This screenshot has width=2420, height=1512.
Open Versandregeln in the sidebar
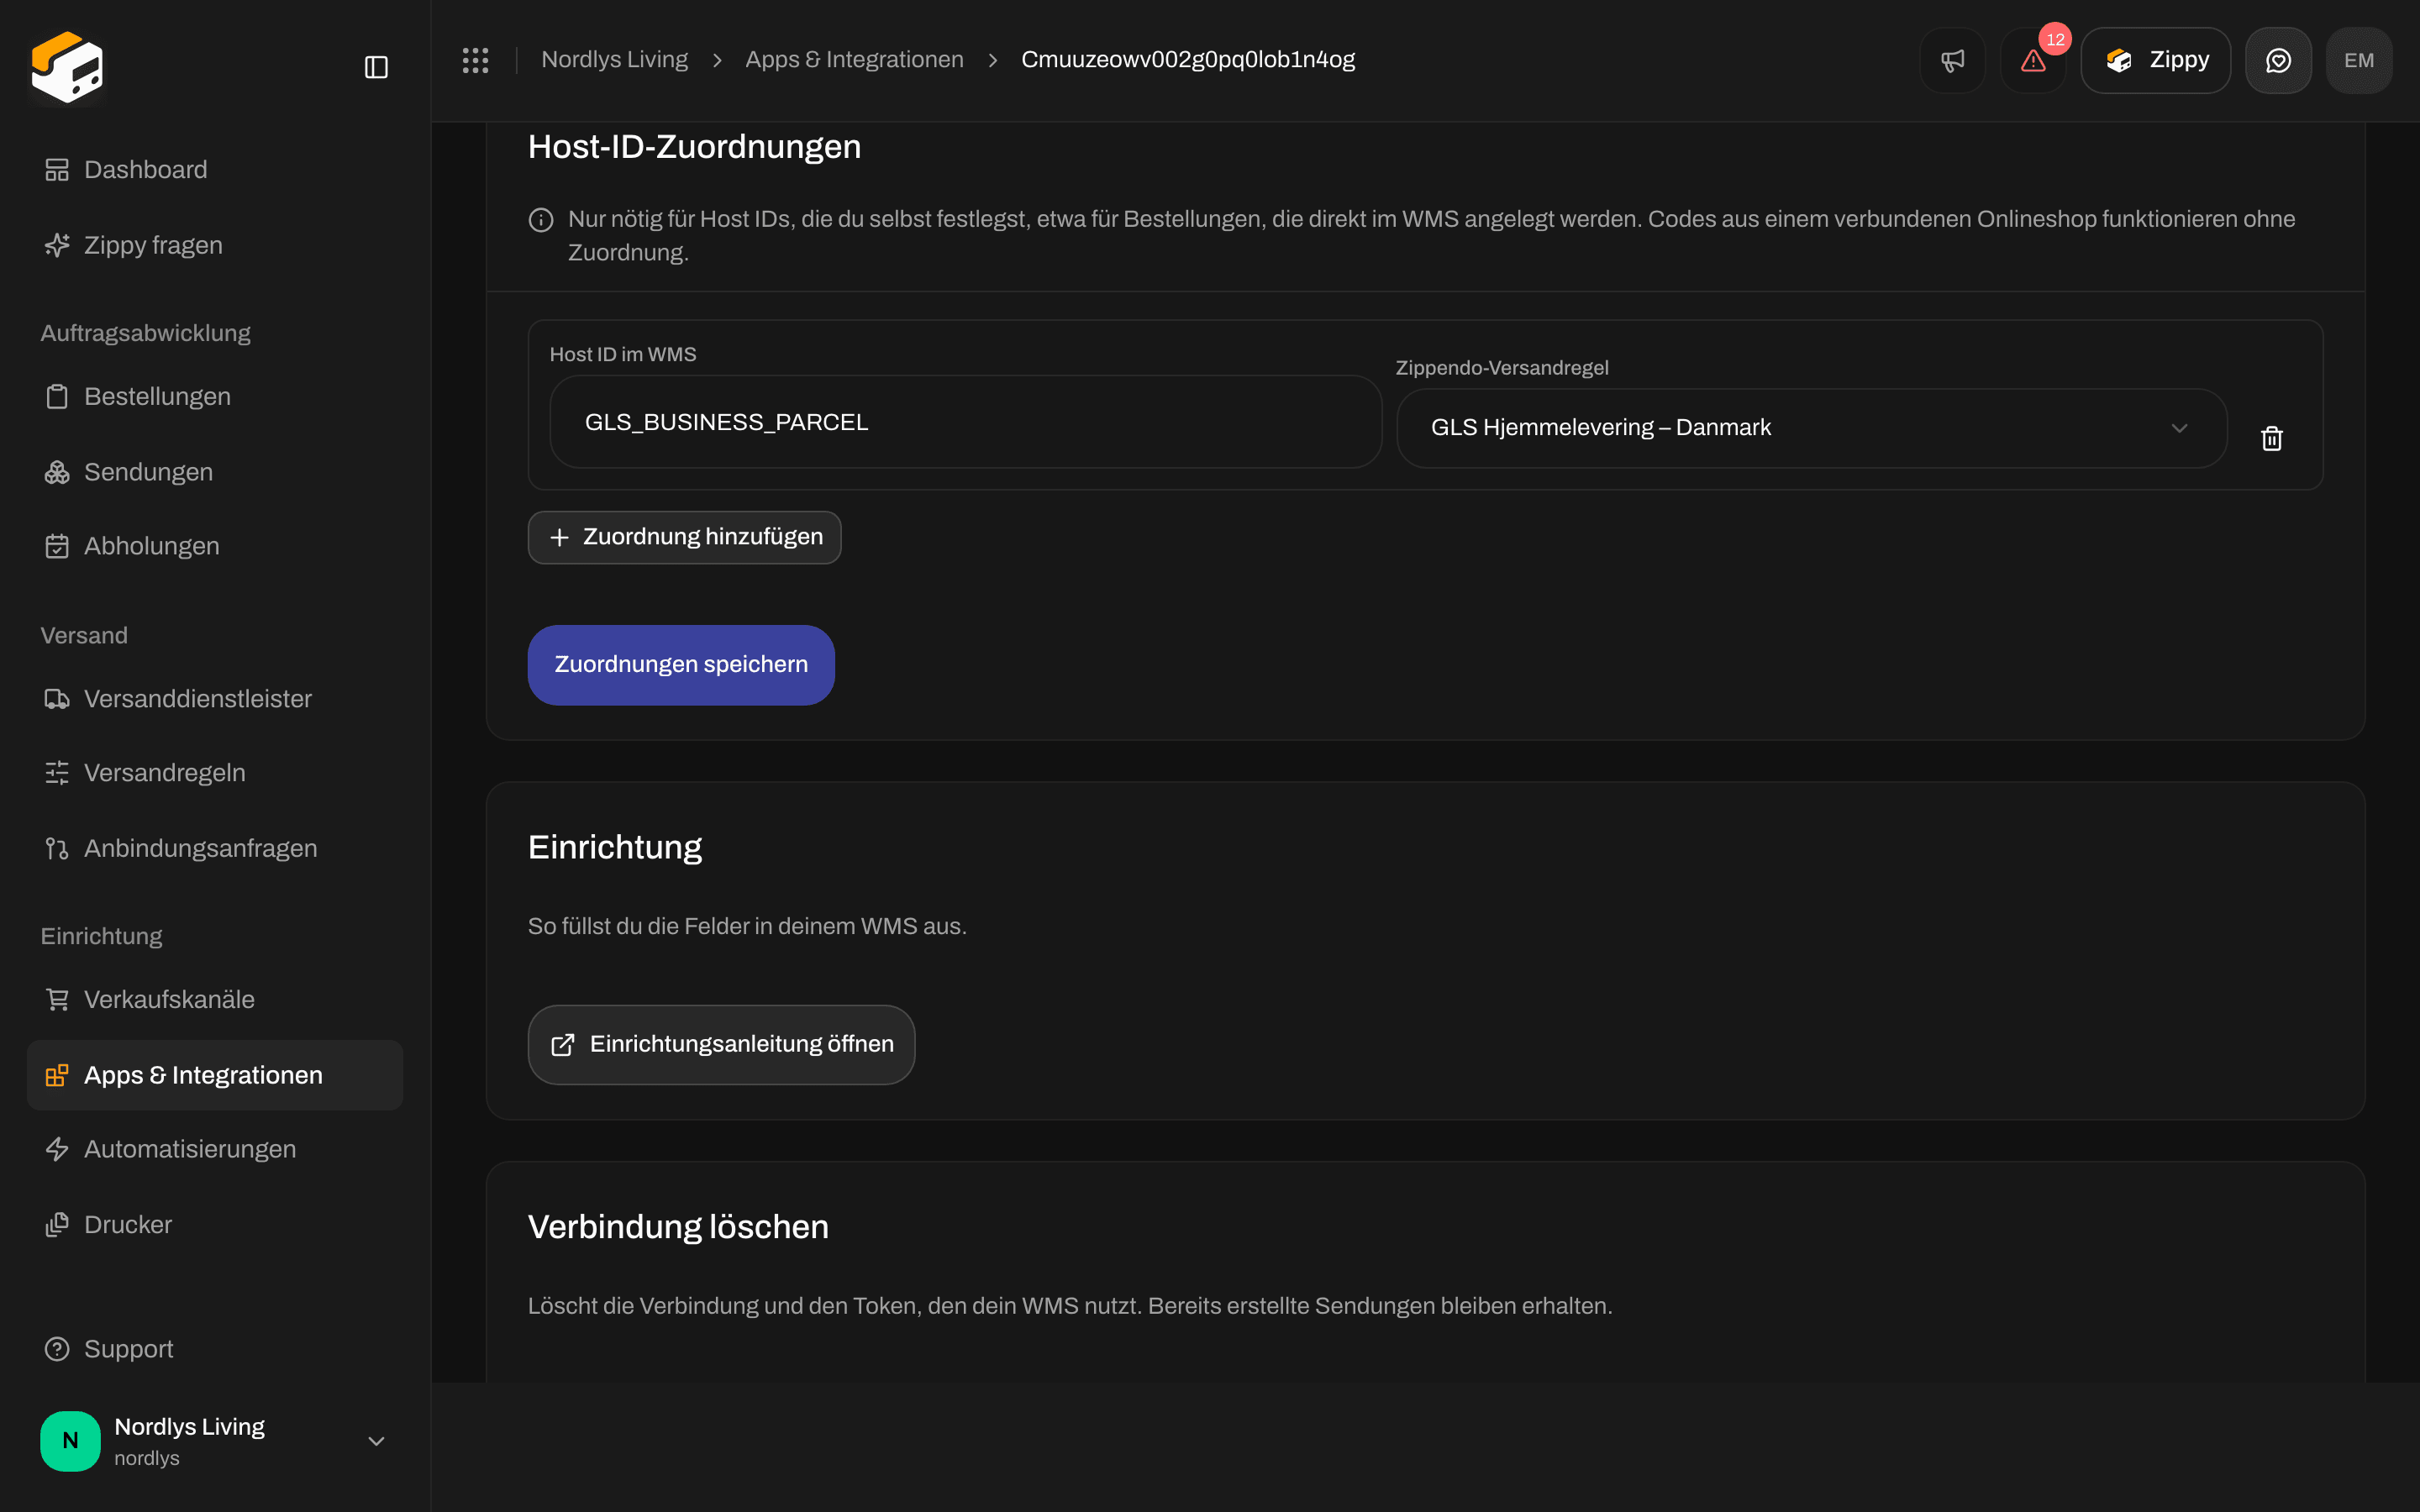point(215,773)
